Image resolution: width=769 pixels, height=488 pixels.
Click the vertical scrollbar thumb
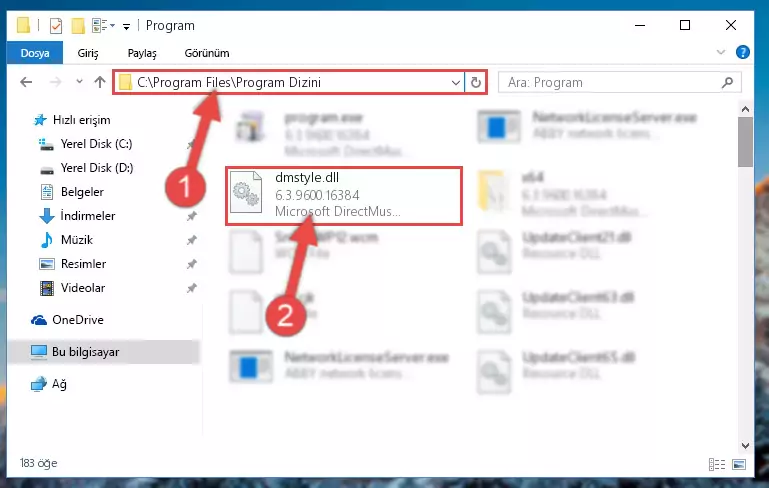(x=745, y=142)
